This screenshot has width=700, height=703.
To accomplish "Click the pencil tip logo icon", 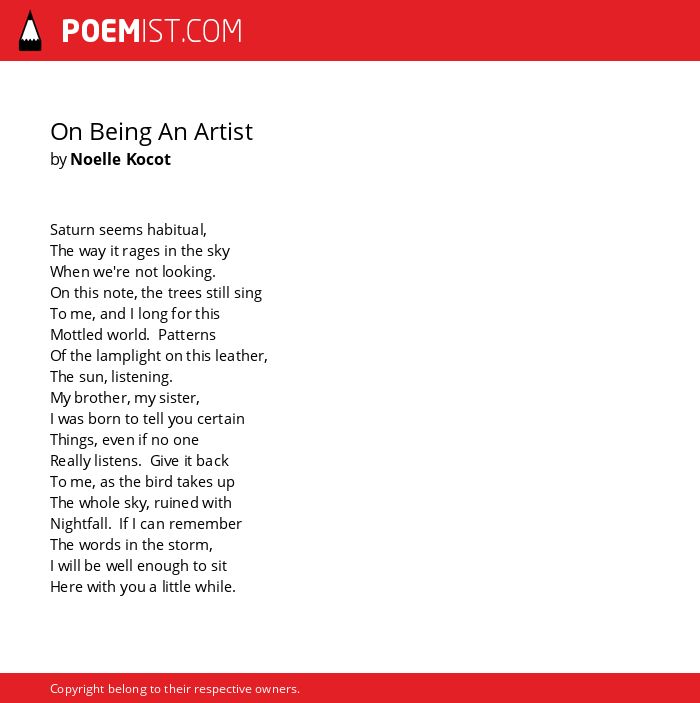I will point(30,30).
